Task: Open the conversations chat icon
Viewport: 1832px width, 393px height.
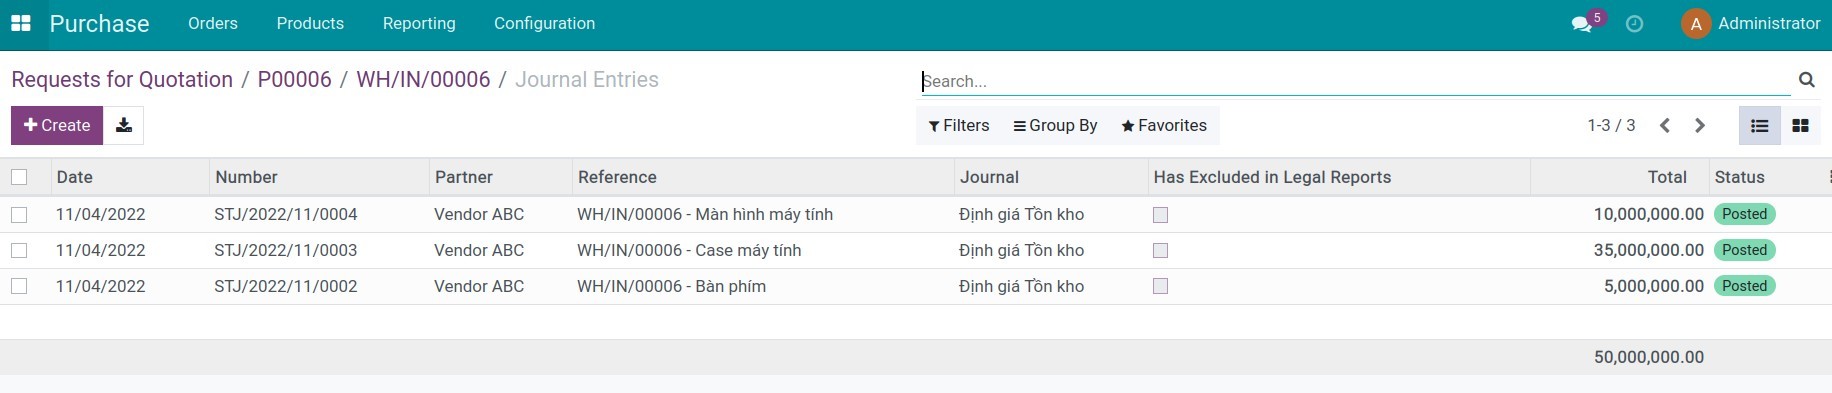Action: (1581, 24)
